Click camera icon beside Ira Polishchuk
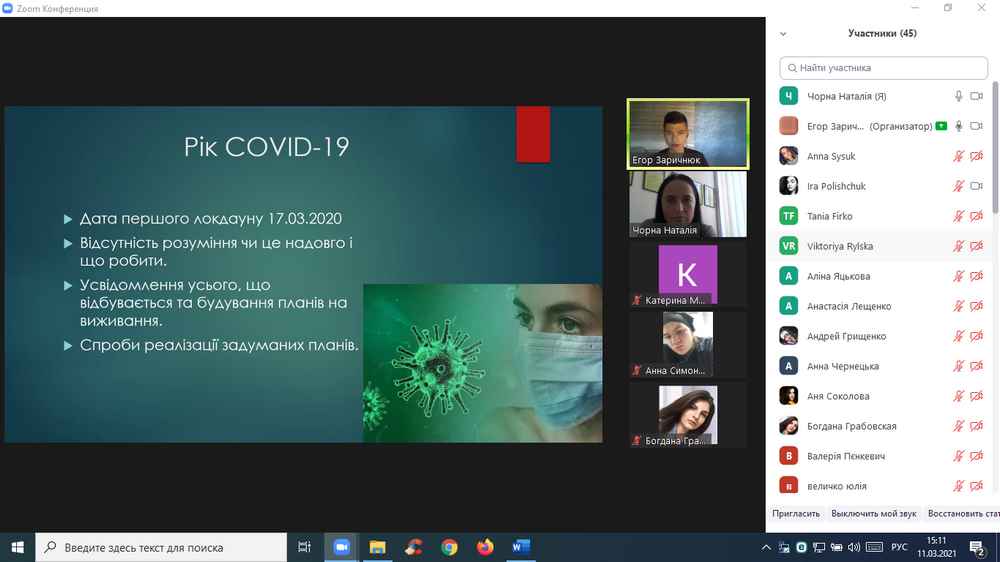The width and height of the screenshot is (1000, 562). (x=977, y=187)
